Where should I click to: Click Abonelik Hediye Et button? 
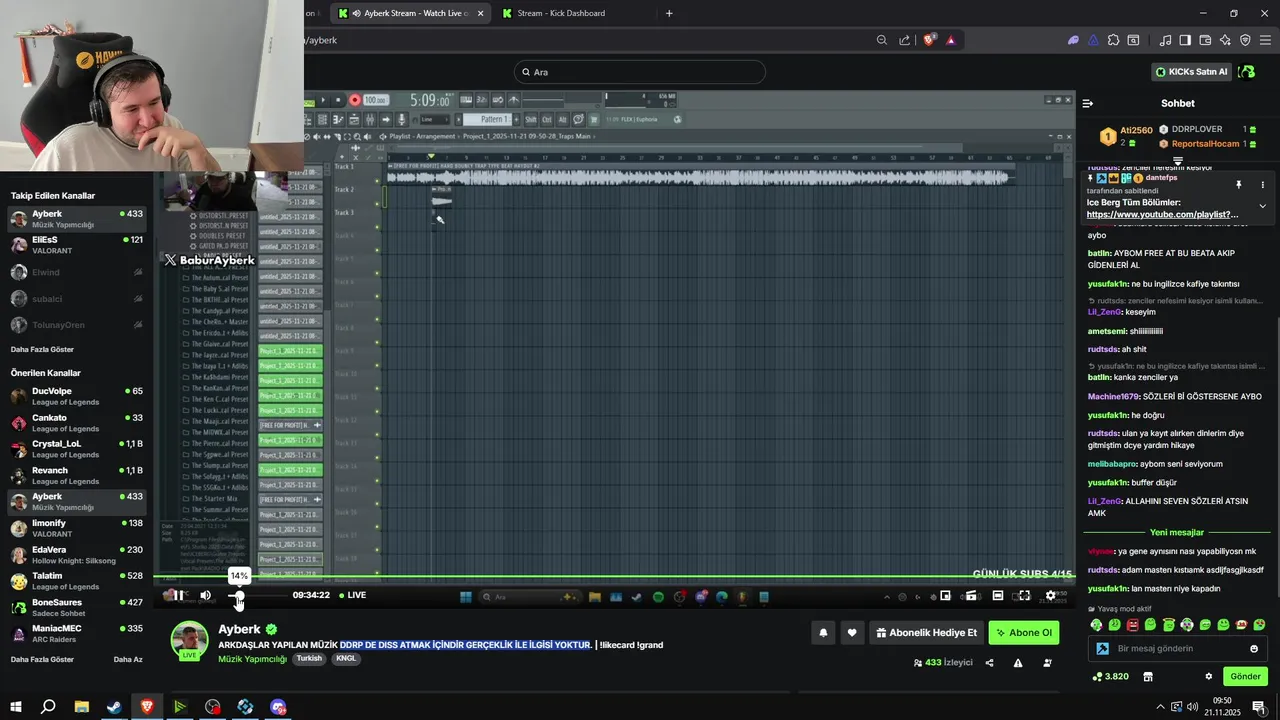point(926,633)
